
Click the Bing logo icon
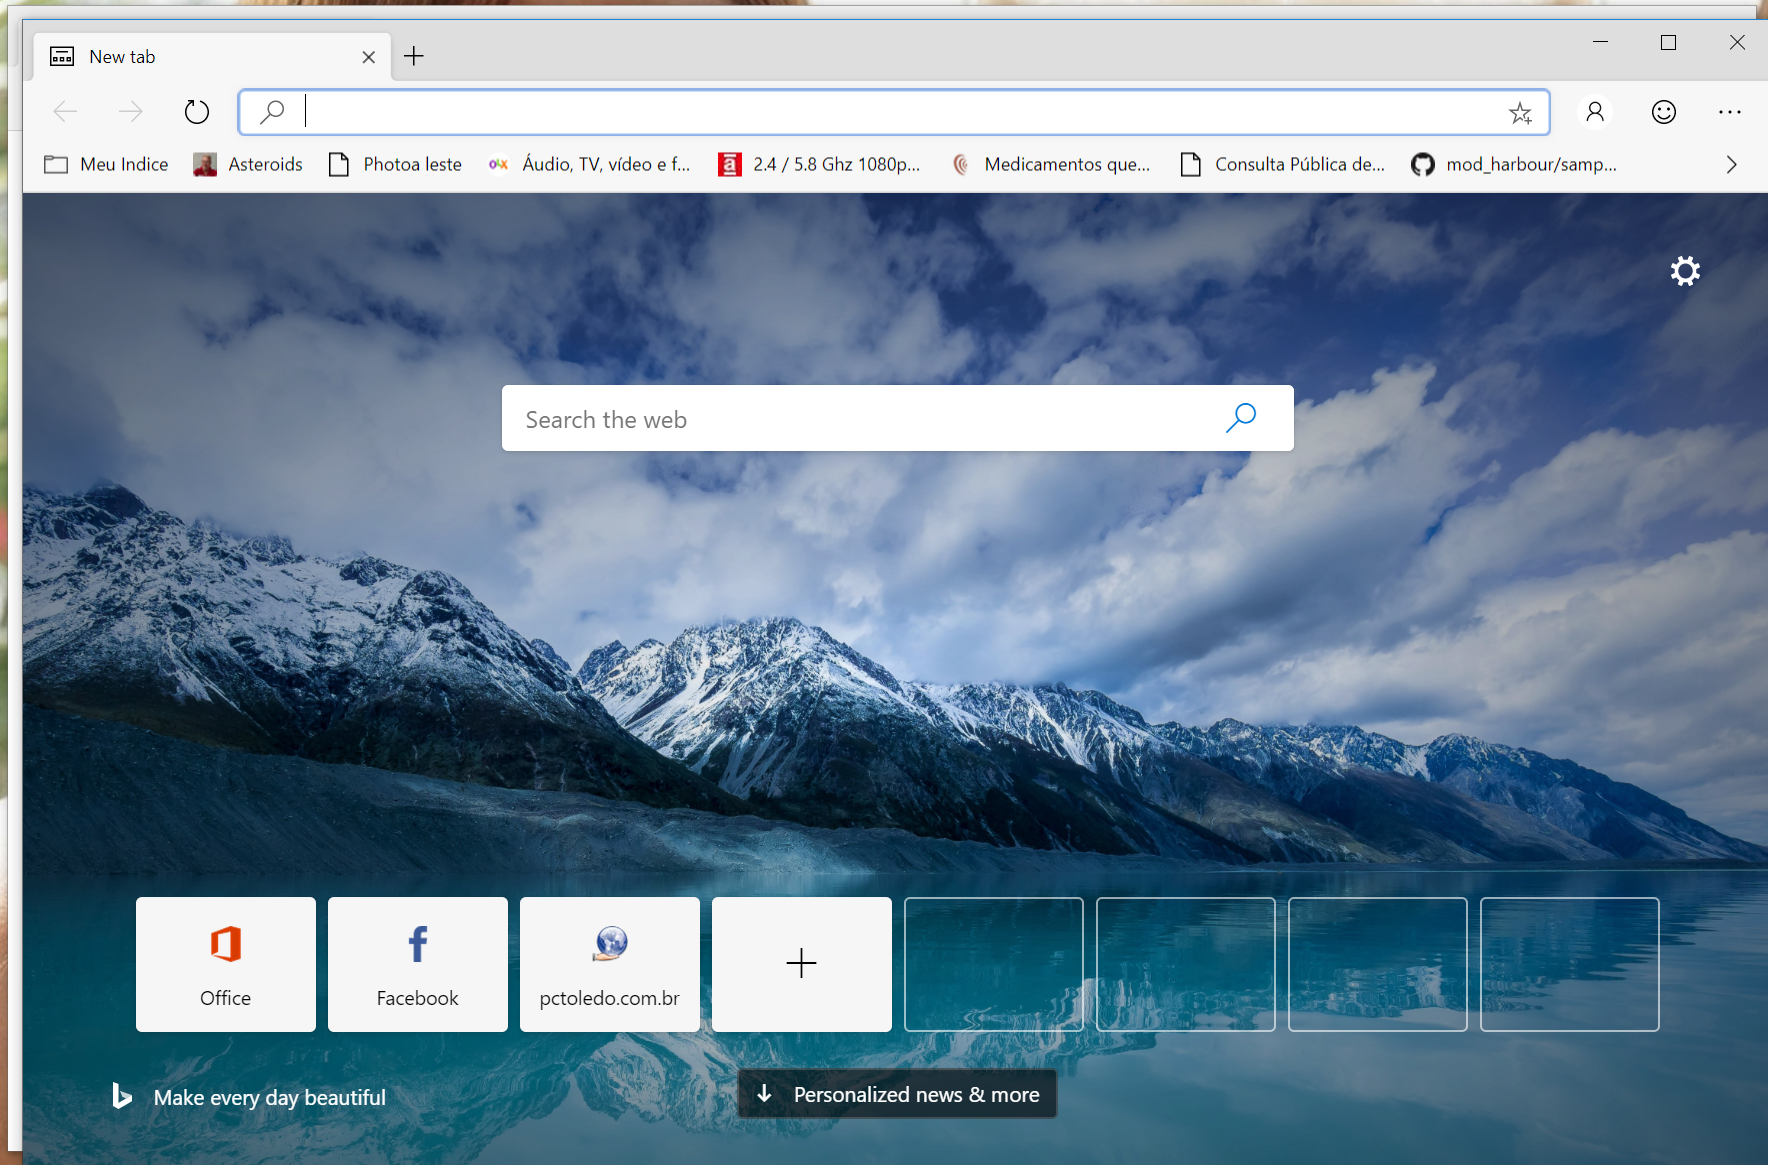122,1096
